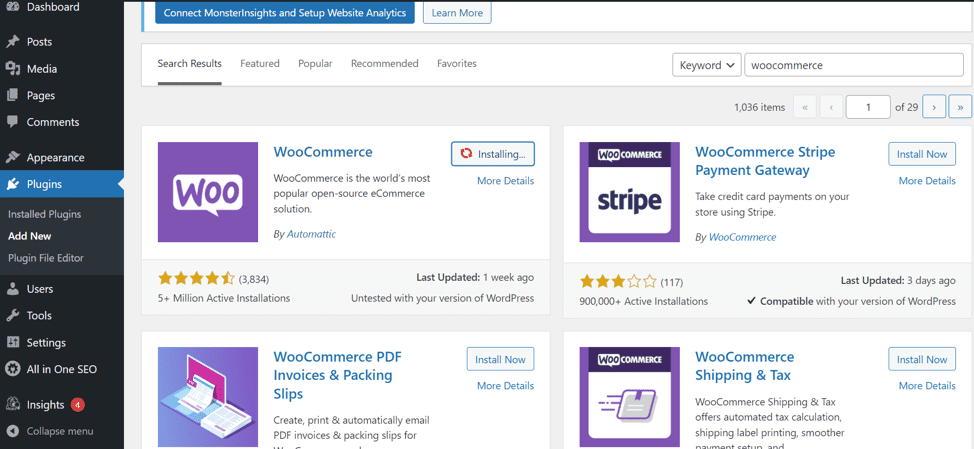
Task: Open More Details for Stripe Payment Gateway
Action: (x=927, y=181)
